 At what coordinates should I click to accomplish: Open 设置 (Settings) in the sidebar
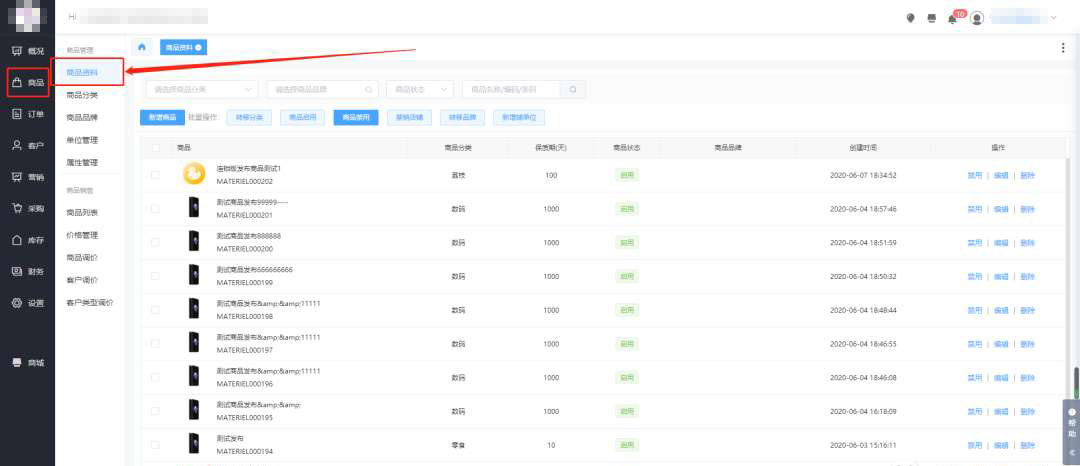click(28, 302)
